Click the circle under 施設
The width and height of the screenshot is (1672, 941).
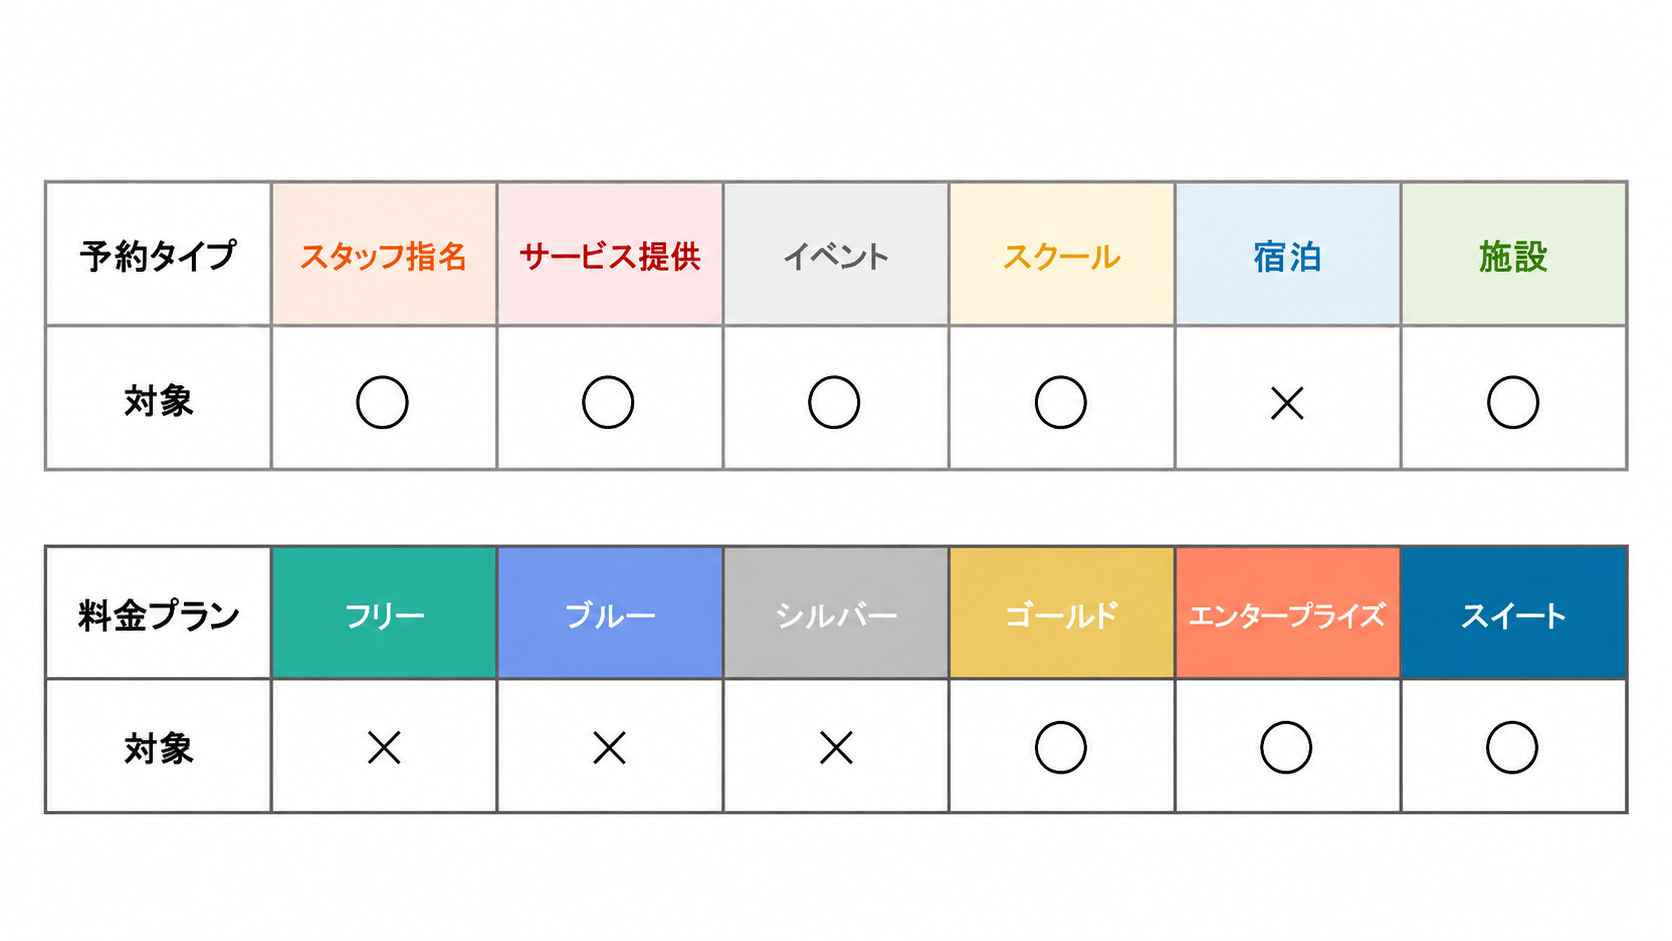tap(1513, 402)
